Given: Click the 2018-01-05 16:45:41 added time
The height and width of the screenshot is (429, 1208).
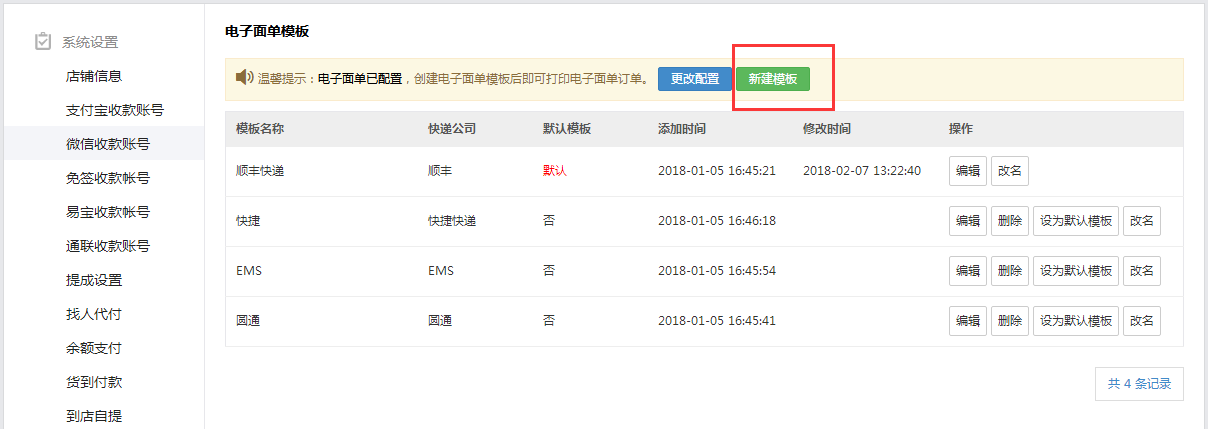Looking at the screenshot, I should point(717,321).
